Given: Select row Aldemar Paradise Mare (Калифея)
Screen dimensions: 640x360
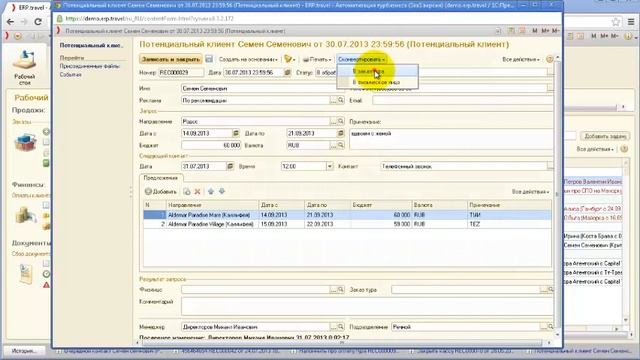Looking at the screenshot, I should tap(347, 215).
